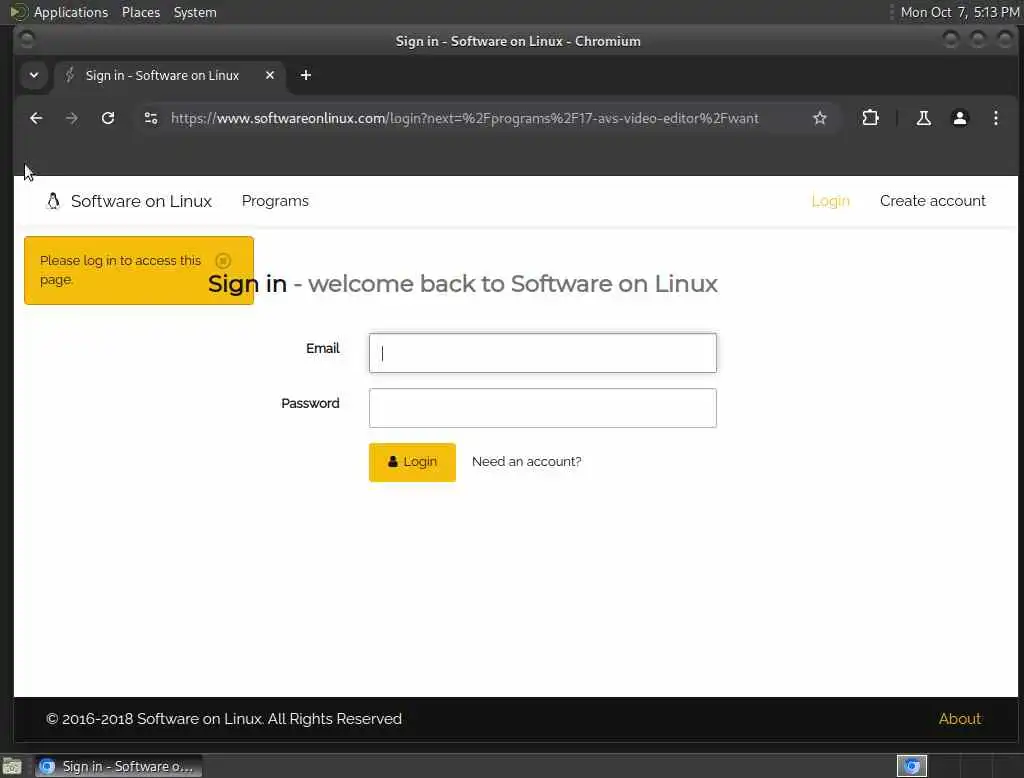
Task: Click the clock in the top panel
Action: tap(959, 12)
